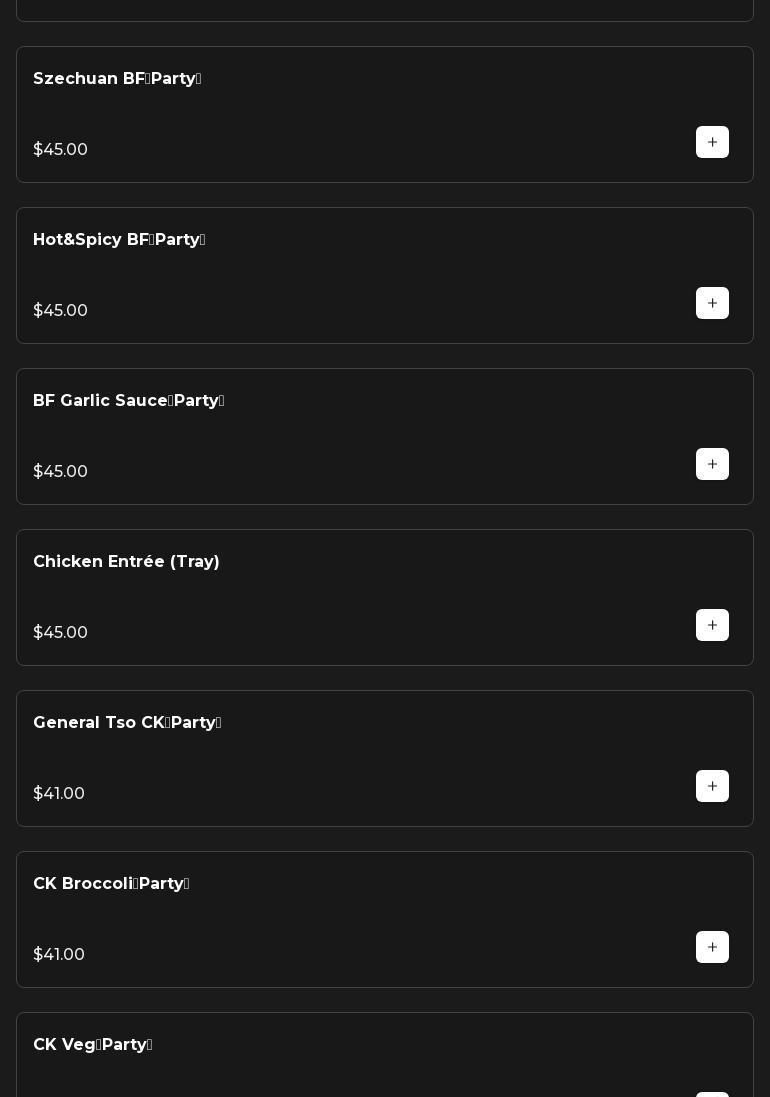The height and width of the screenshot is (1097, 770).
Task: Add Szechuan BF Party to cart
Action: coord(712,142)
